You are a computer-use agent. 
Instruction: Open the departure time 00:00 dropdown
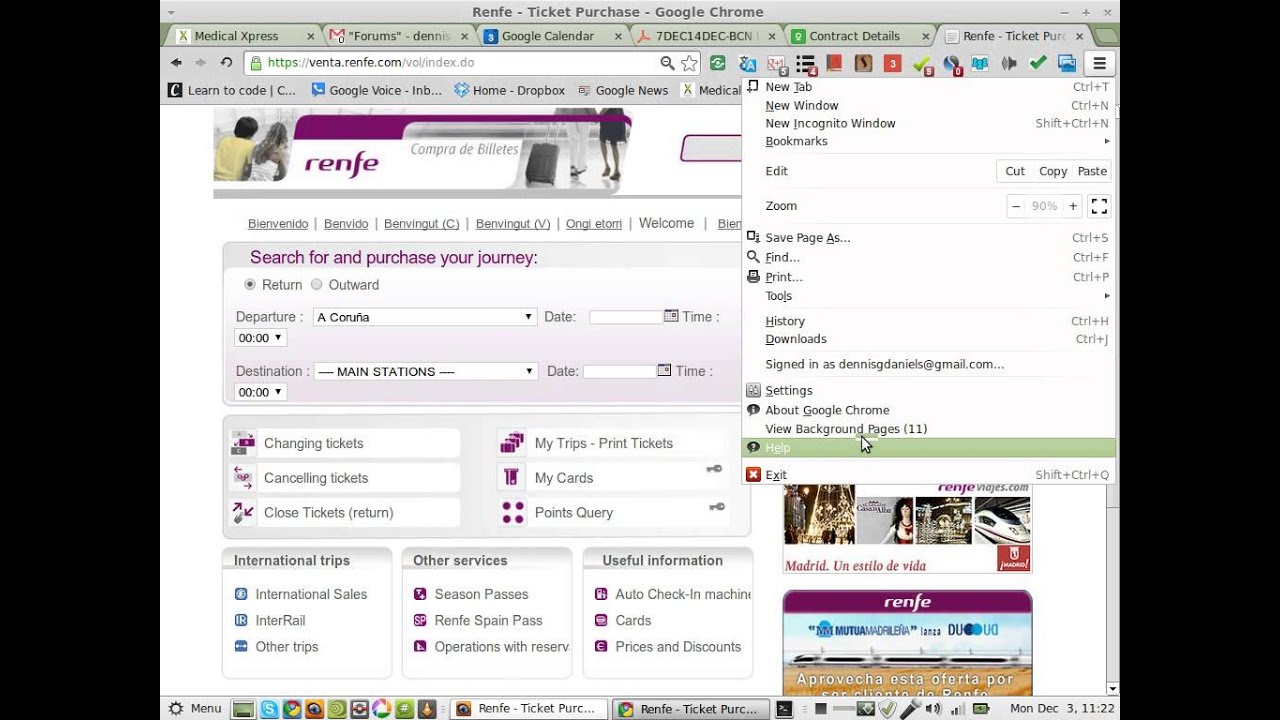point(261,338)
